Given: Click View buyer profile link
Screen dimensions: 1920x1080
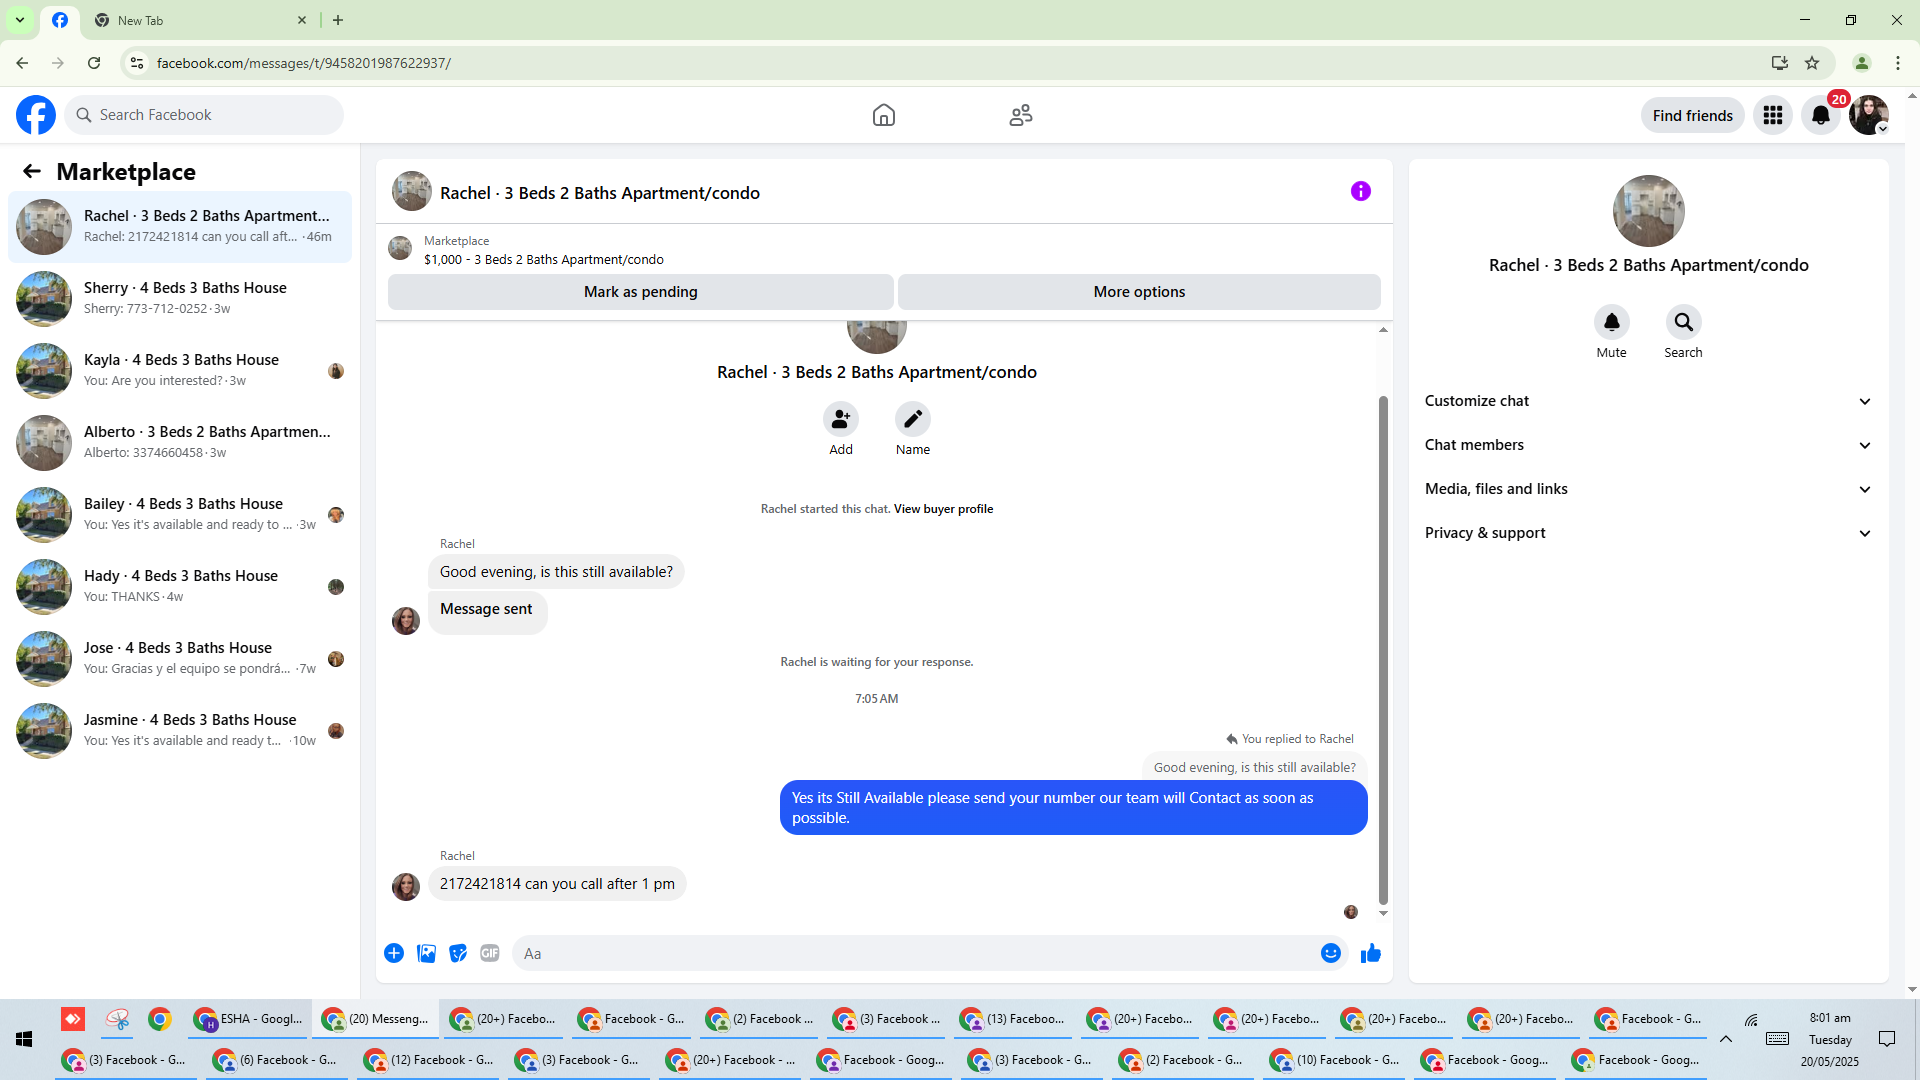Looking at the screenshot, I should (943, 509).
